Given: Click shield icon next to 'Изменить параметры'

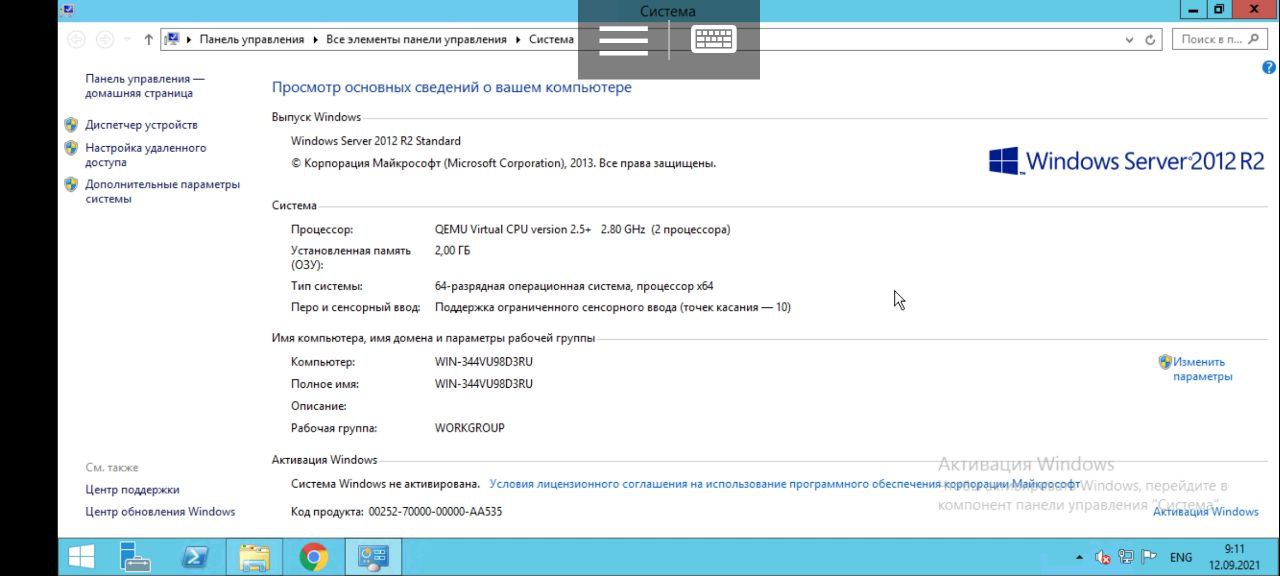Looking at the screenshot, I should coord(1165,362).
